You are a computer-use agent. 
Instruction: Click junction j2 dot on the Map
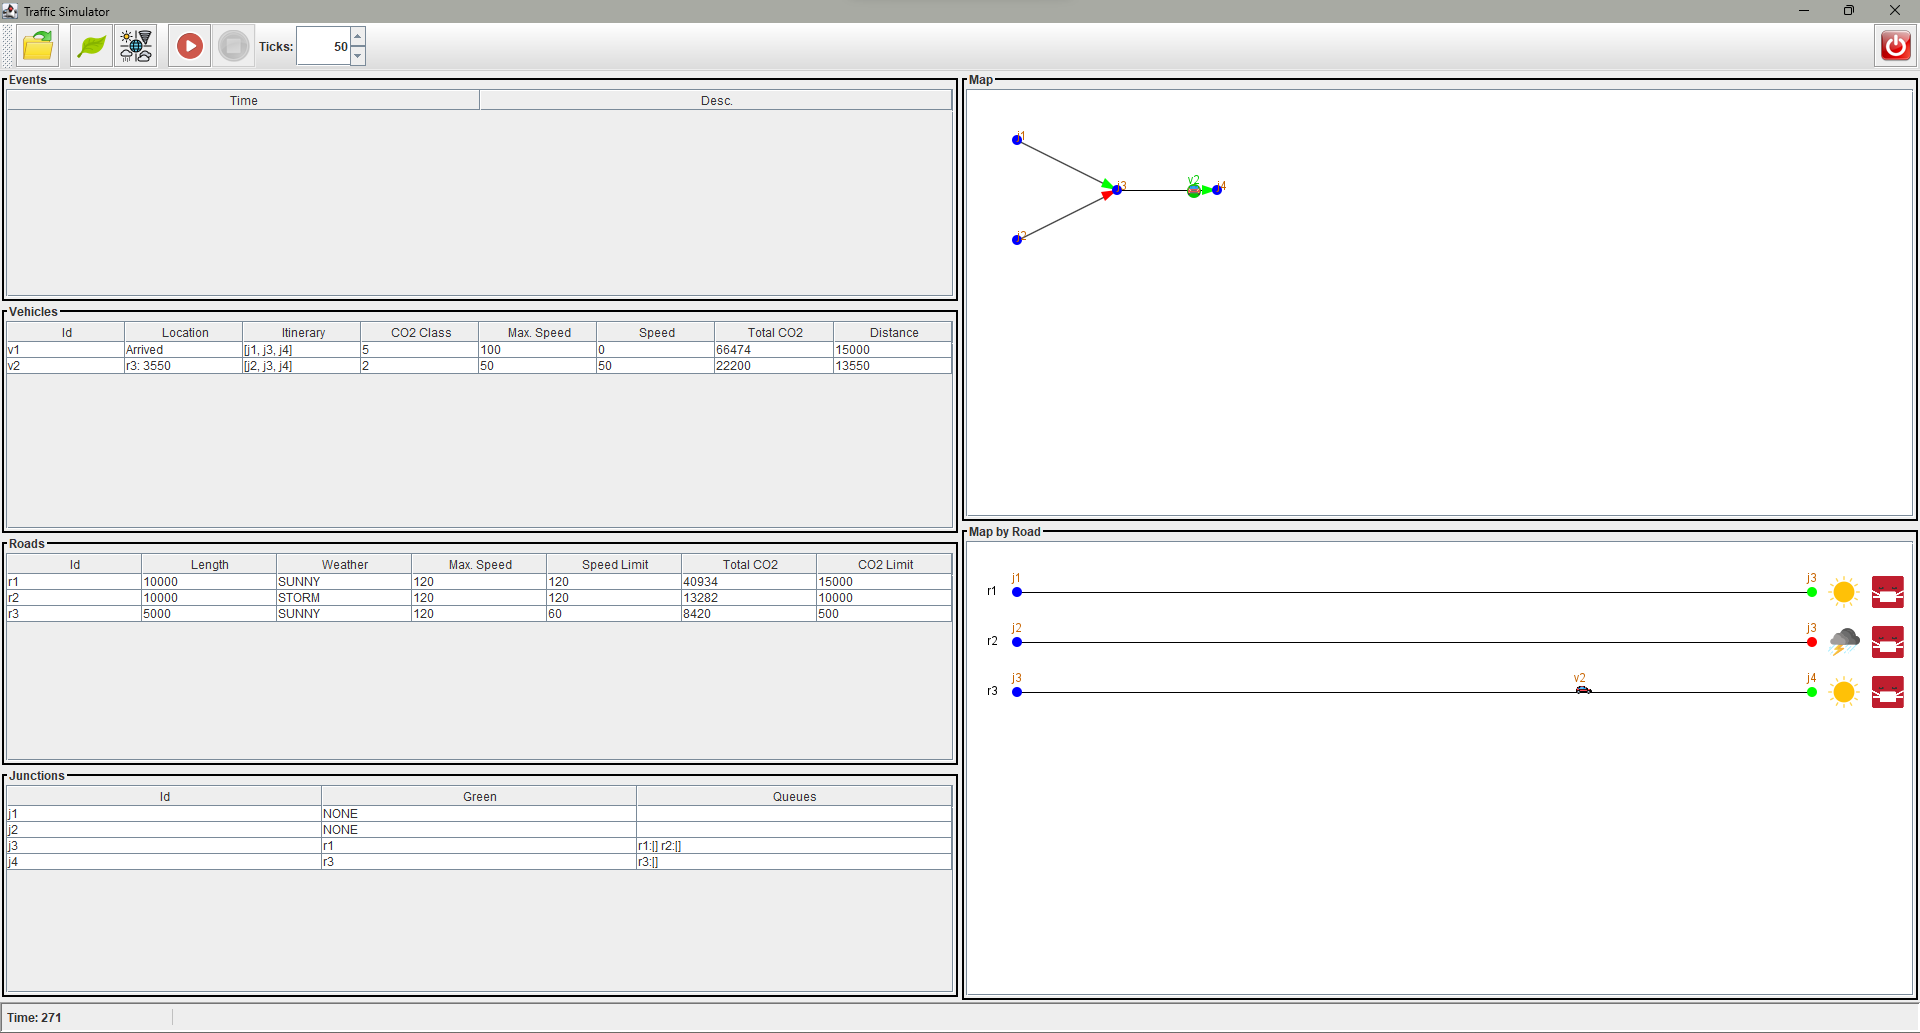tap(1017, 240)
